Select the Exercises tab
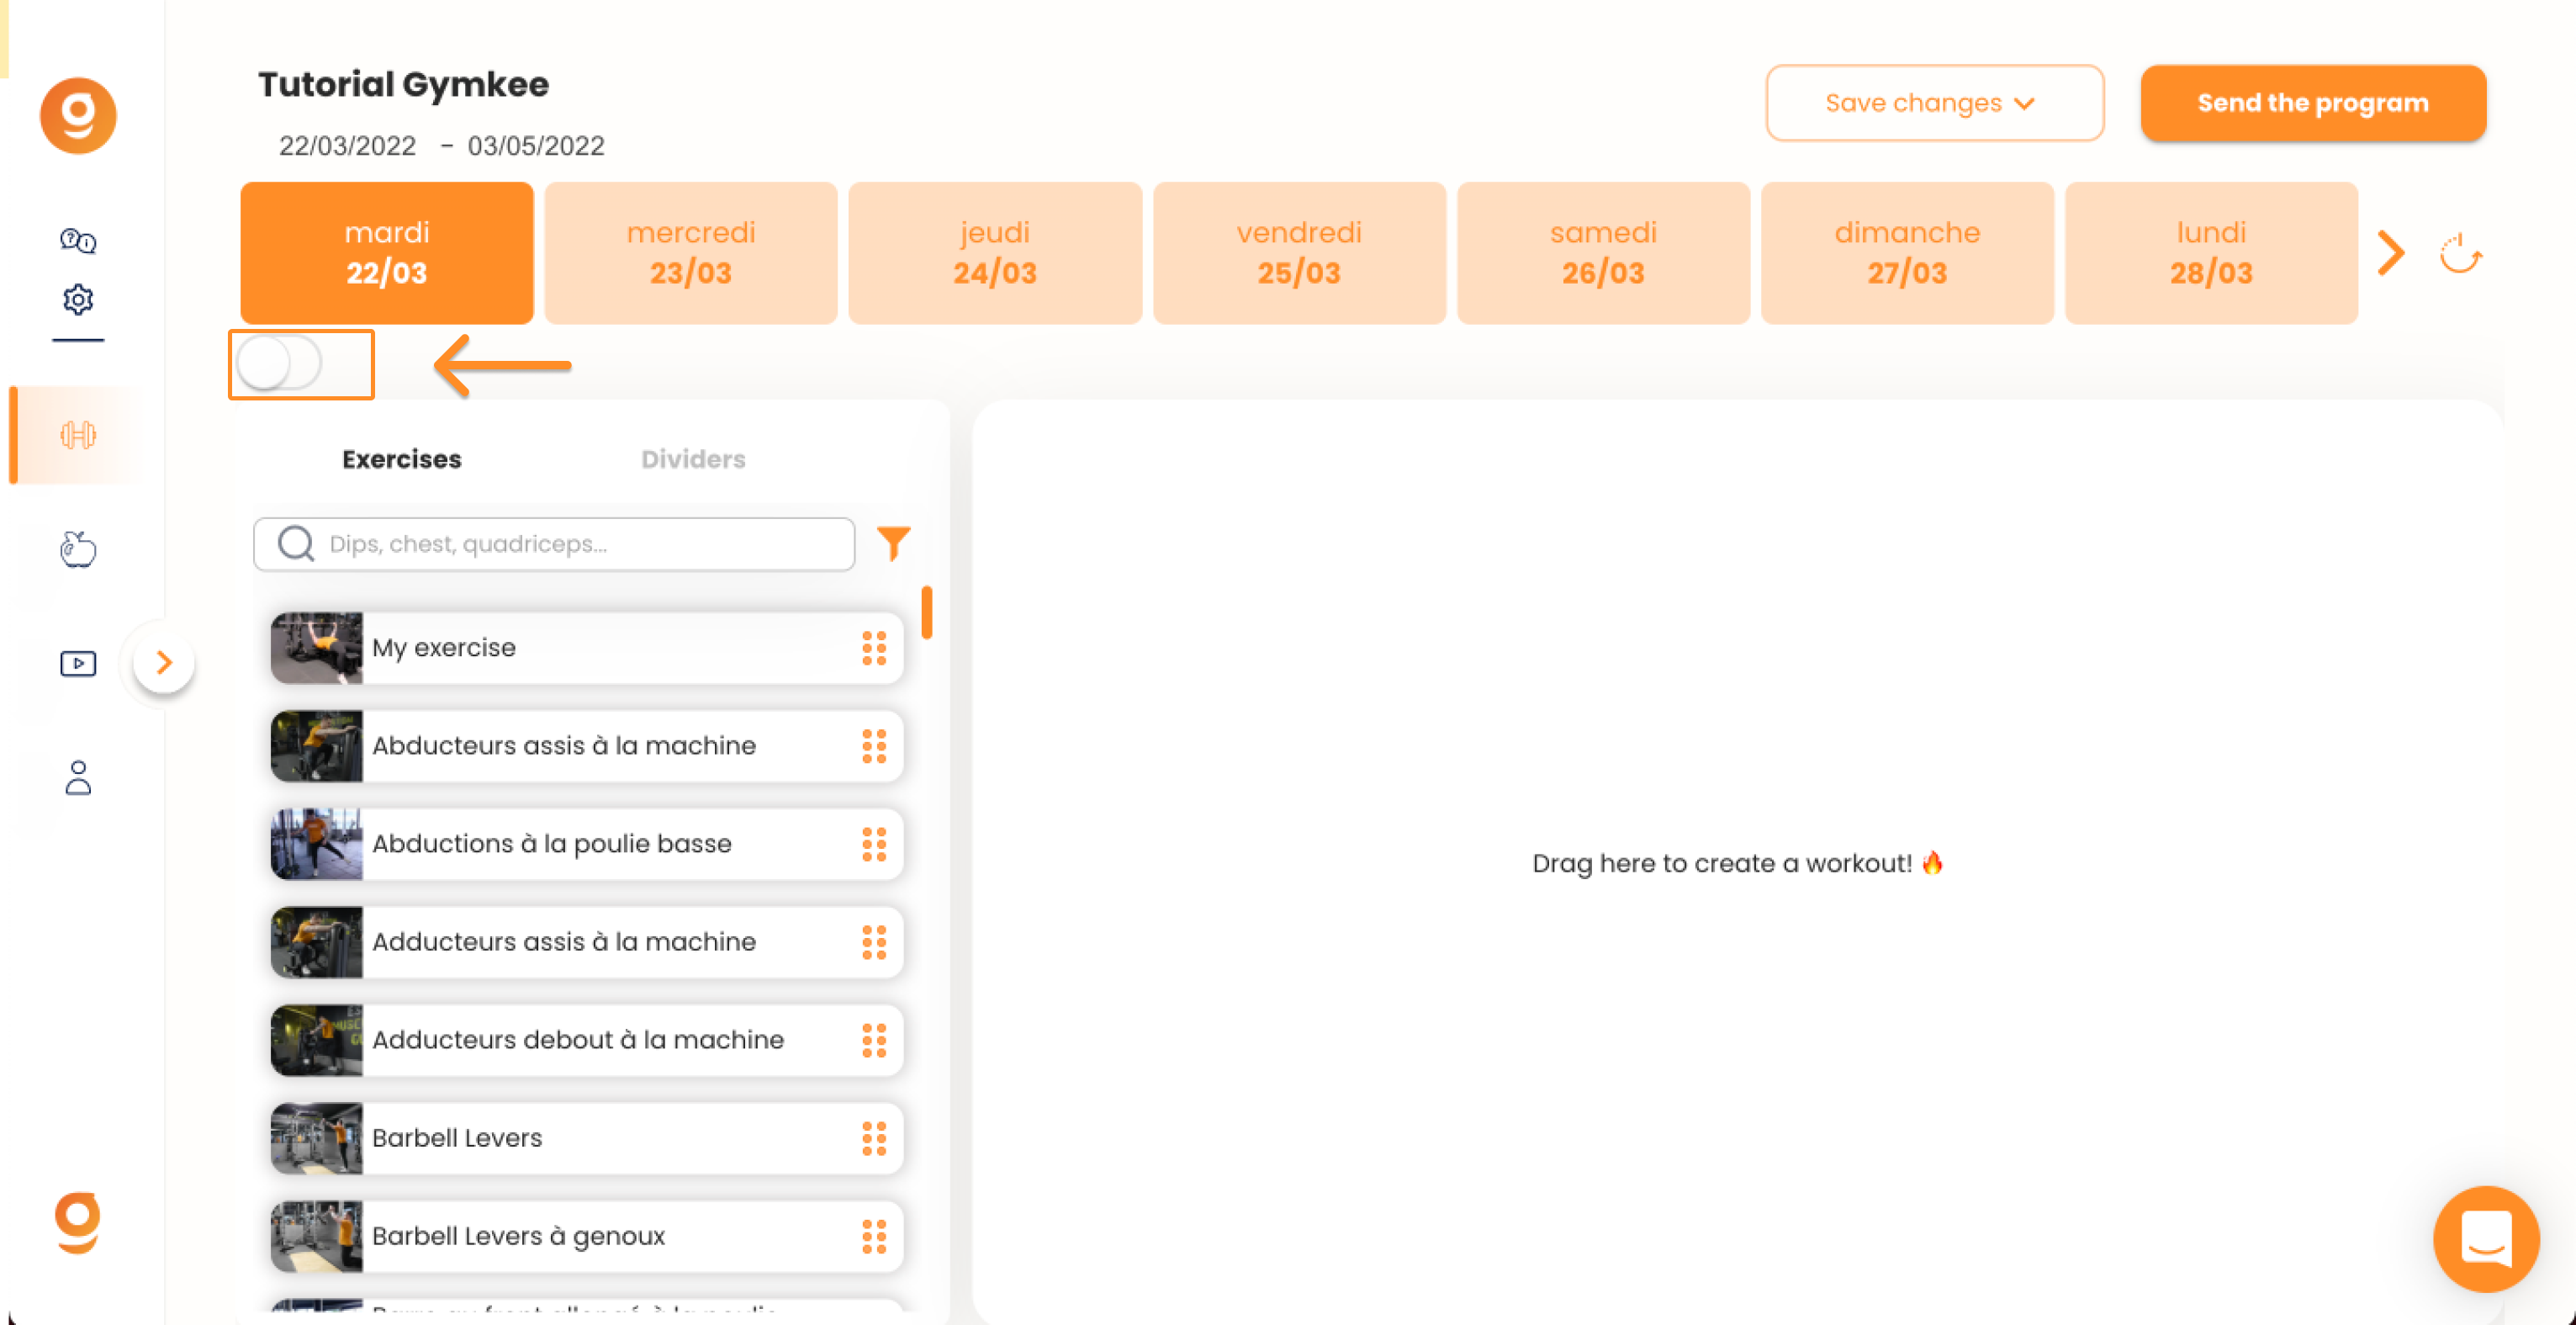 point(401,459)
